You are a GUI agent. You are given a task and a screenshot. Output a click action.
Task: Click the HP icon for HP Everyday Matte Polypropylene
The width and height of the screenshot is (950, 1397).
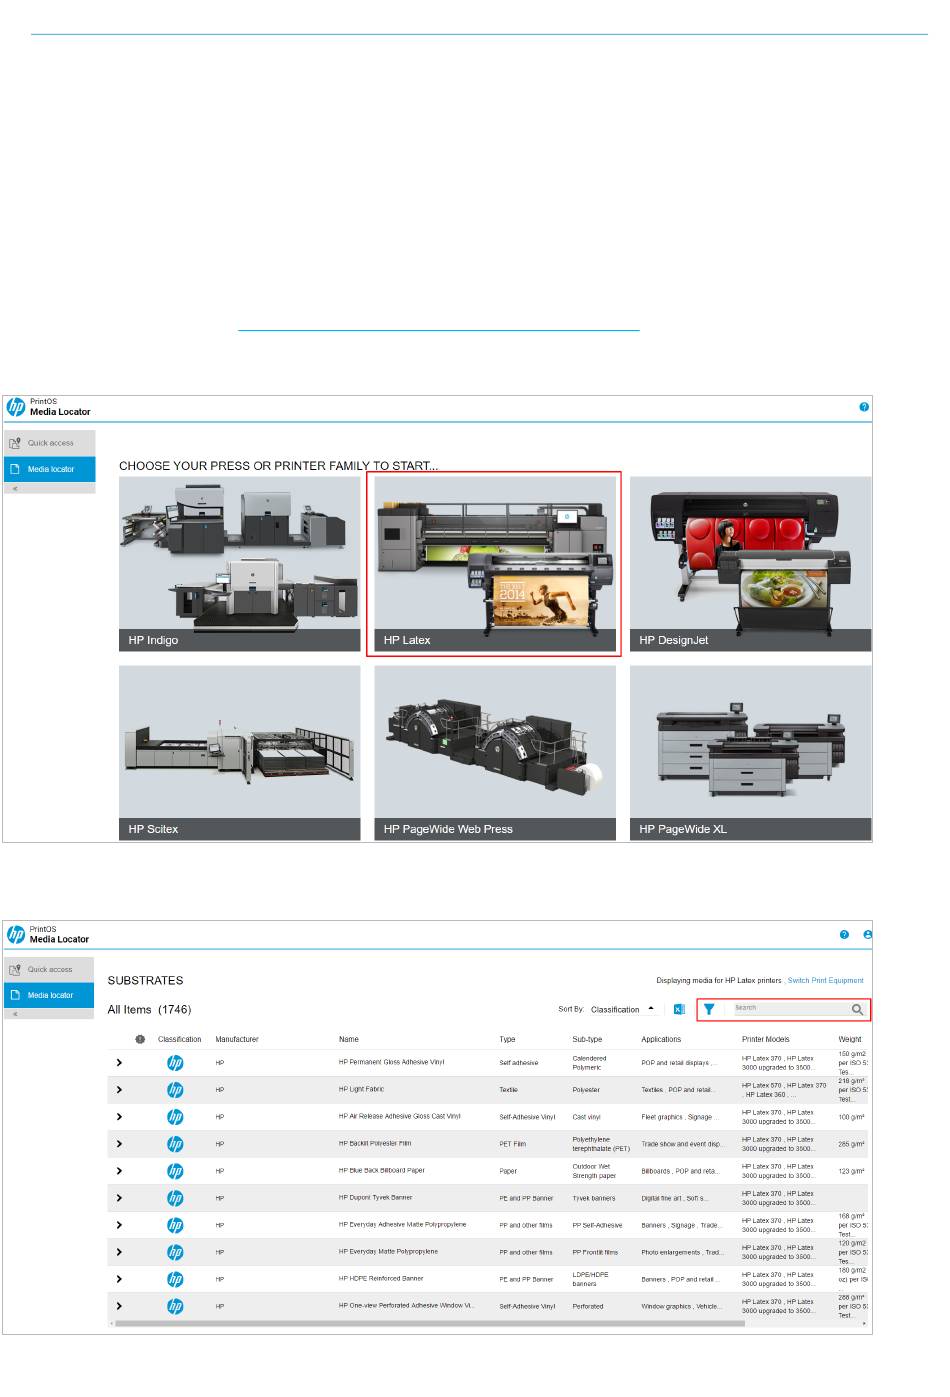pos(175,1252)
